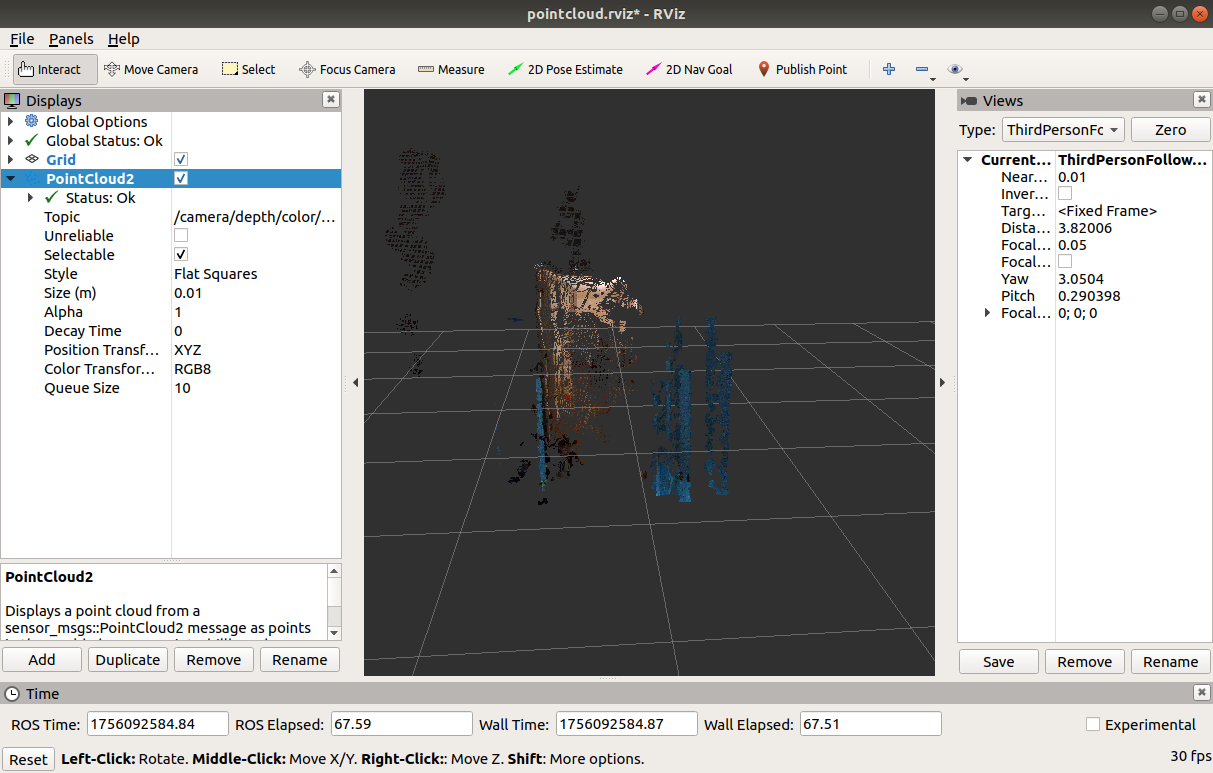Activate the 2D Nav Goal tool

click(690, 69)
